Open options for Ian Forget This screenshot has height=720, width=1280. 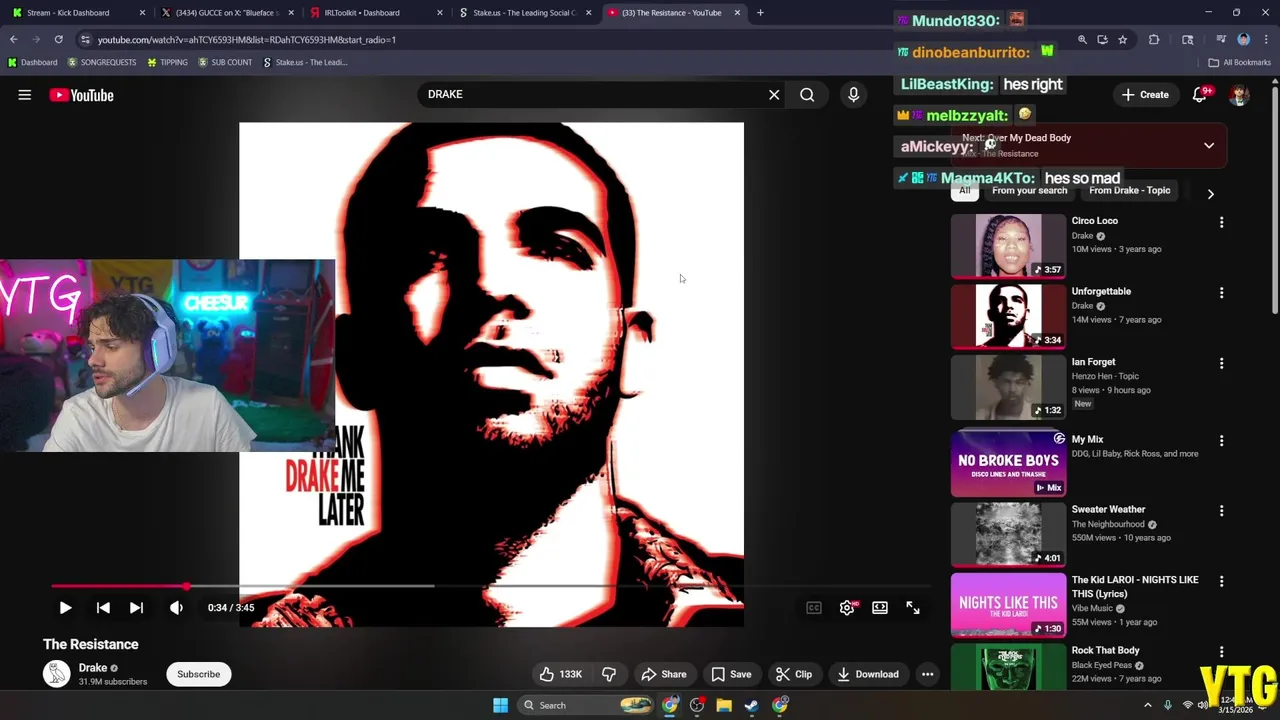click(1221, 364)
